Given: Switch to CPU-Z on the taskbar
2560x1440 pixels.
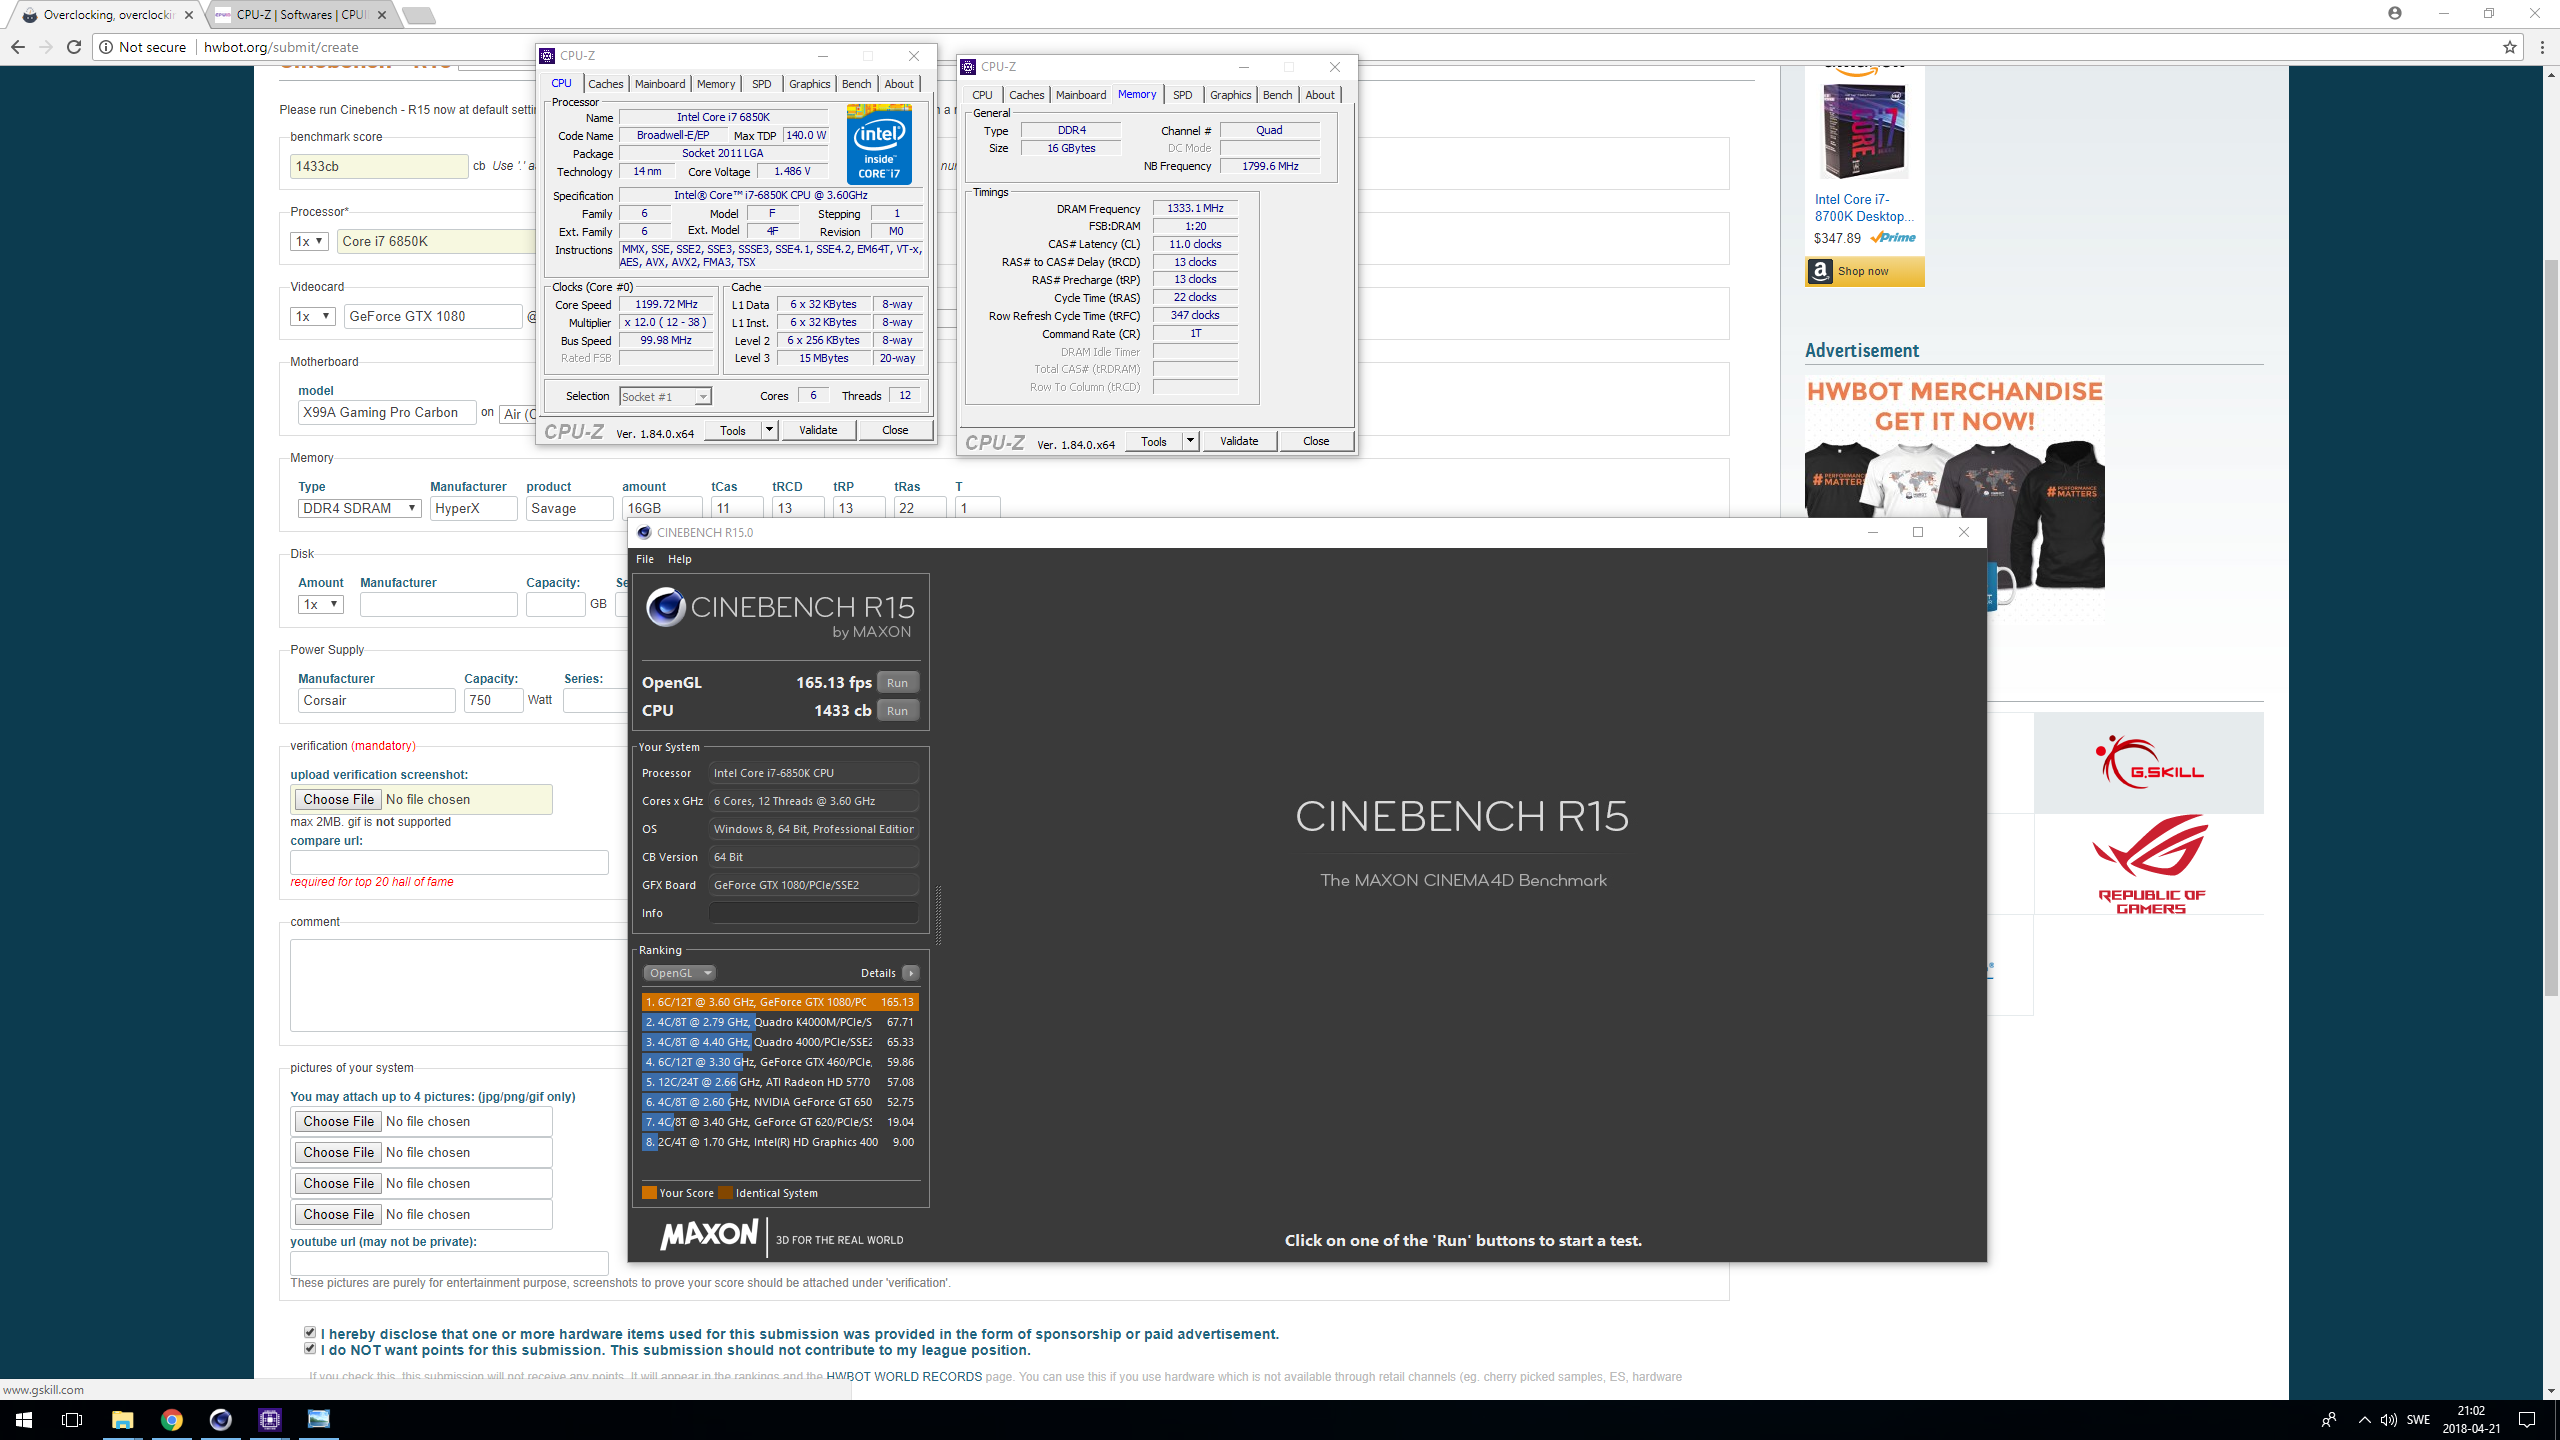Looking at the screenshot, I should [x=269, y=1420].
